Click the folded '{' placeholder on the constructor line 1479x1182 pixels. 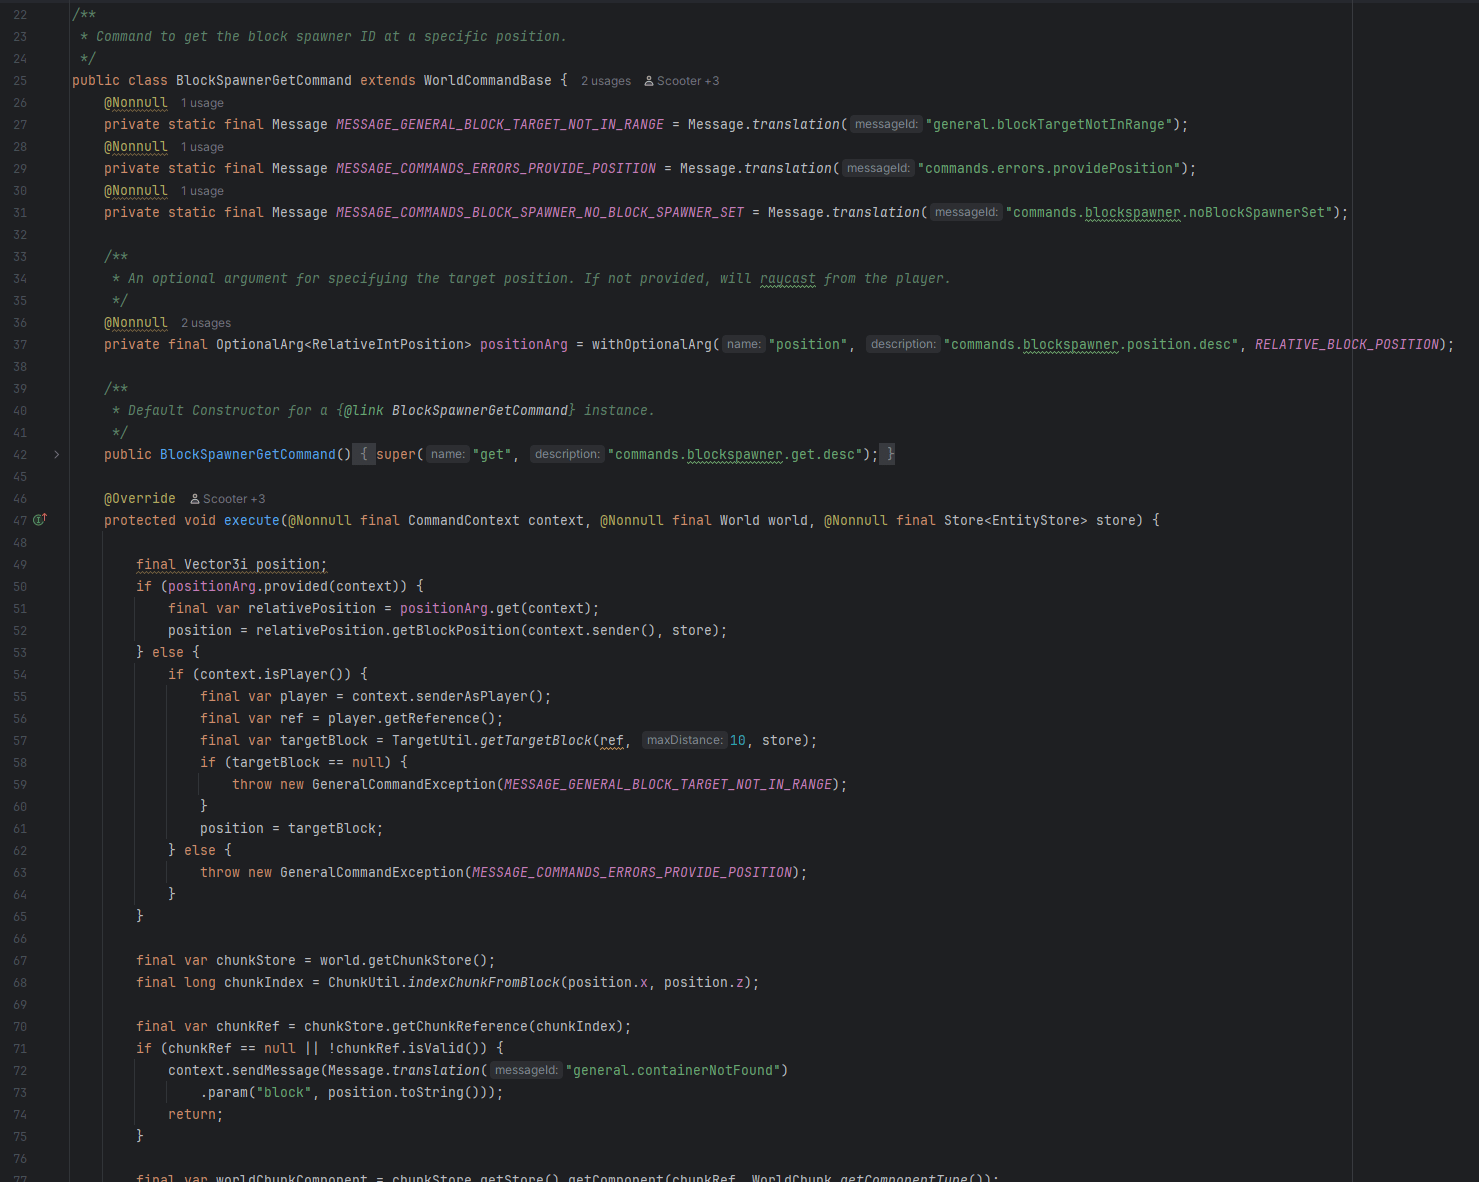[364, 453]
